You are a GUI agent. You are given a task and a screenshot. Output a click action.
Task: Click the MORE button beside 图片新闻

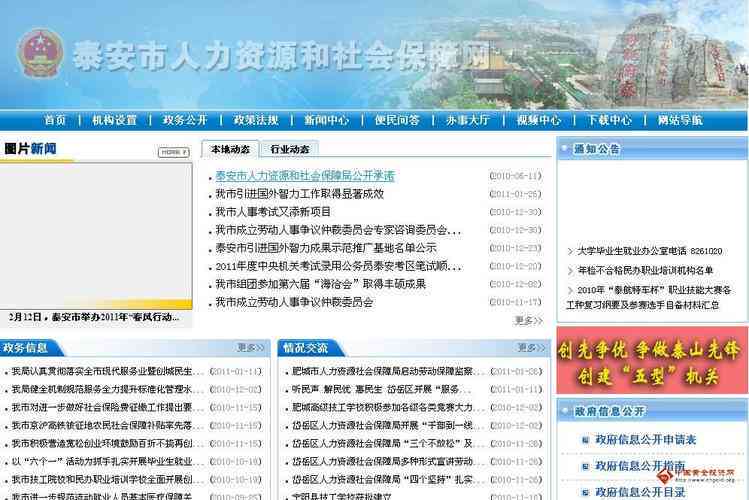click(x=174, y=152)
